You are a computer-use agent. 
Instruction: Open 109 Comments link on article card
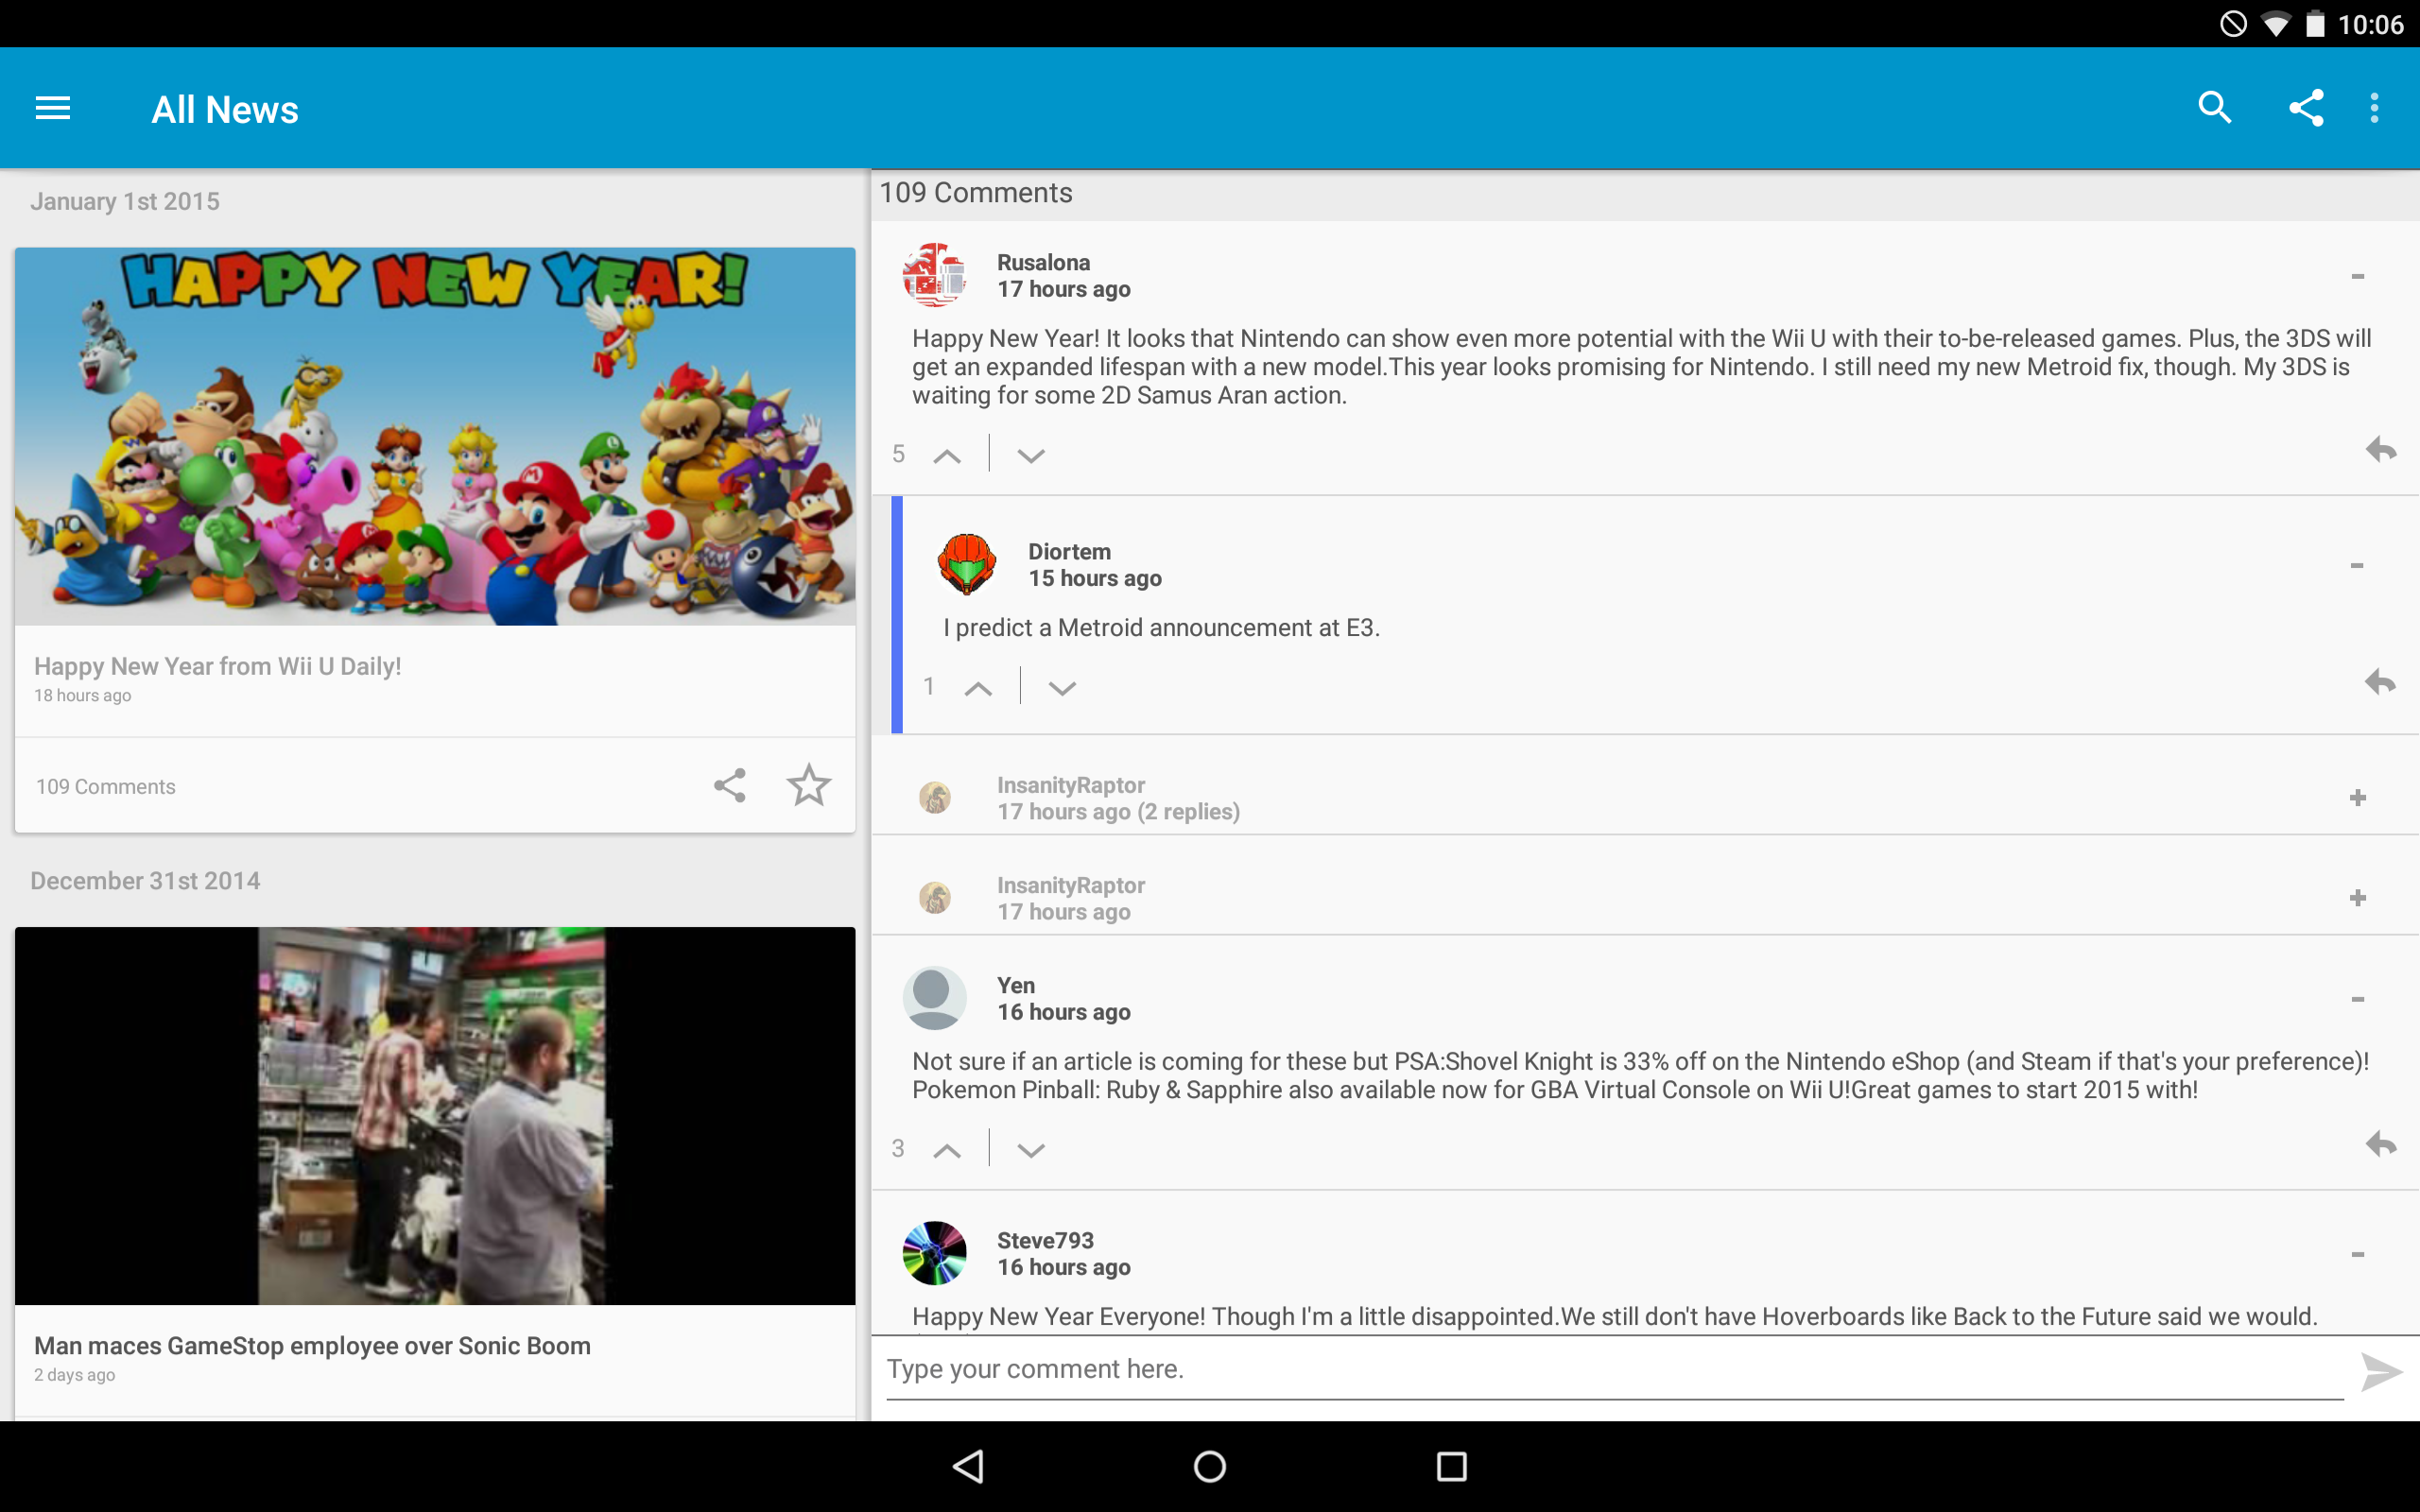coord(106,787)
